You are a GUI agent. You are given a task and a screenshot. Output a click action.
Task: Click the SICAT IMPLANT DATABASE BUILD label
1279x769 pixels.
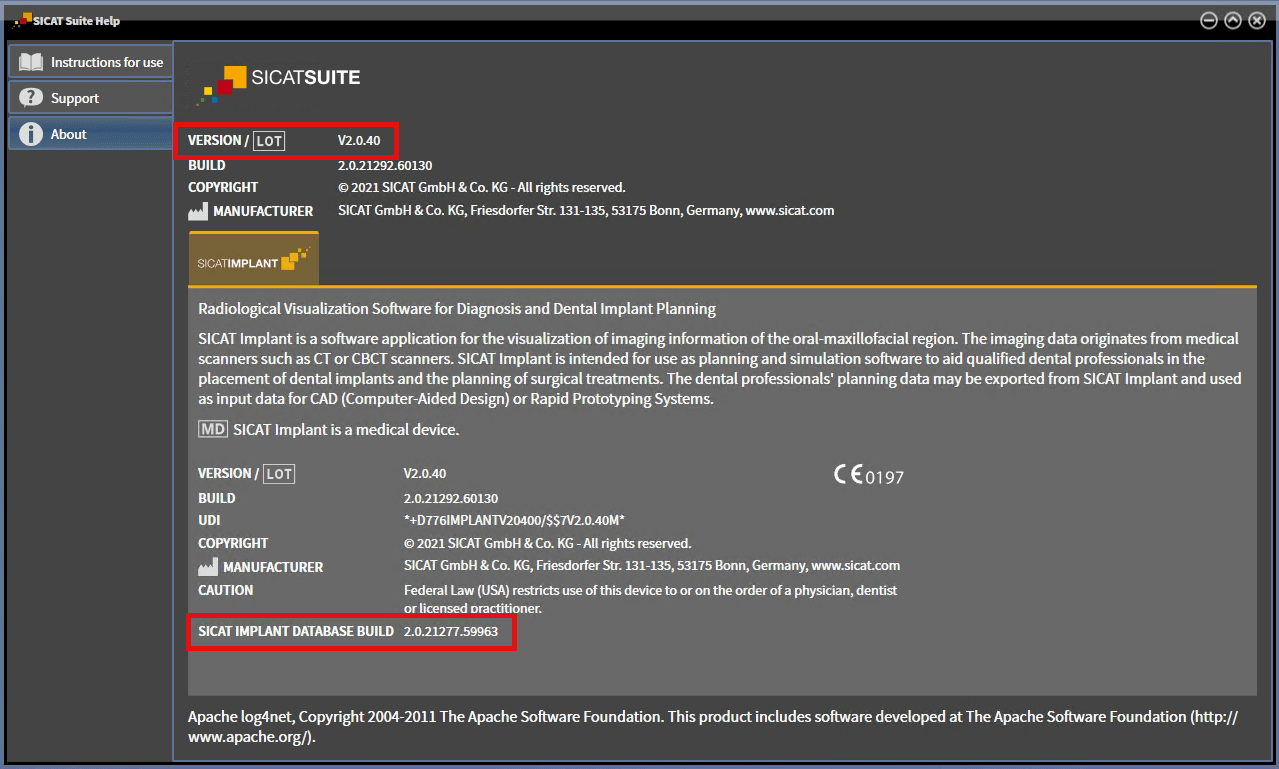296,632
